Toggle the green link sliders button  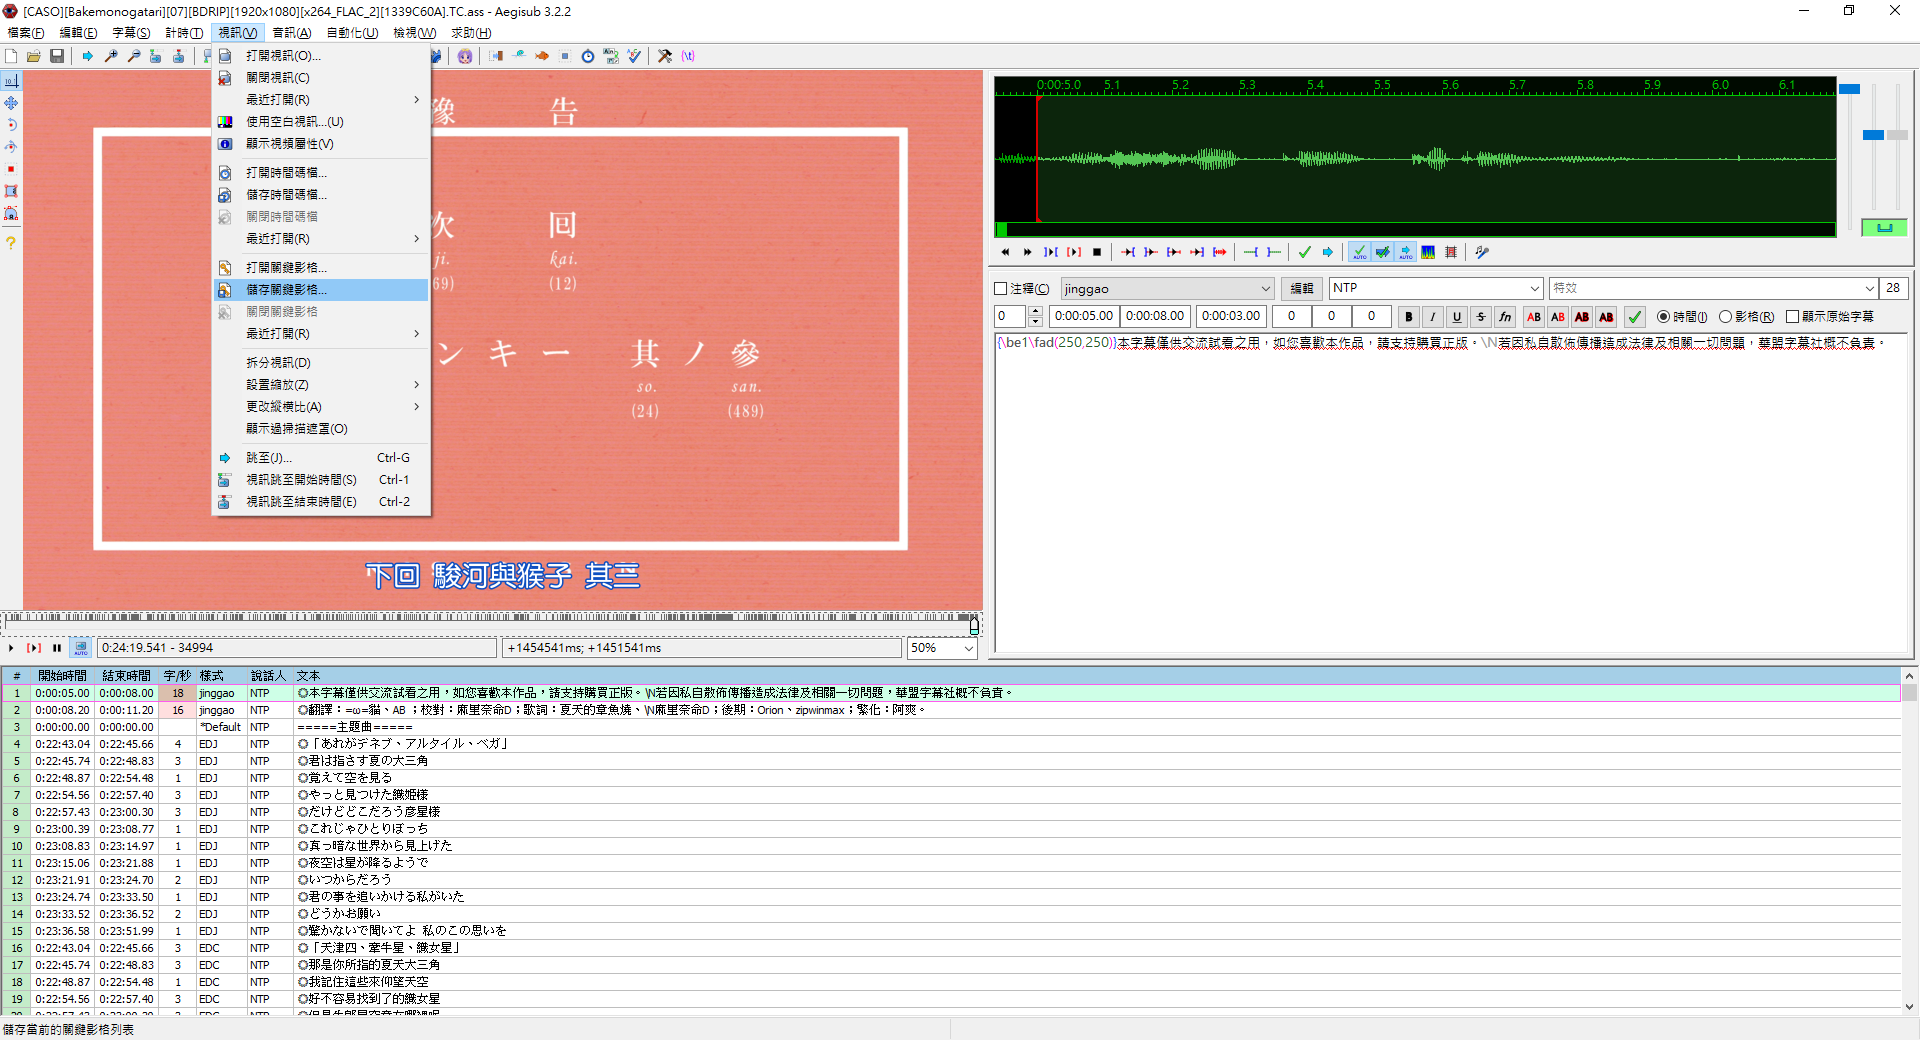1884,228
